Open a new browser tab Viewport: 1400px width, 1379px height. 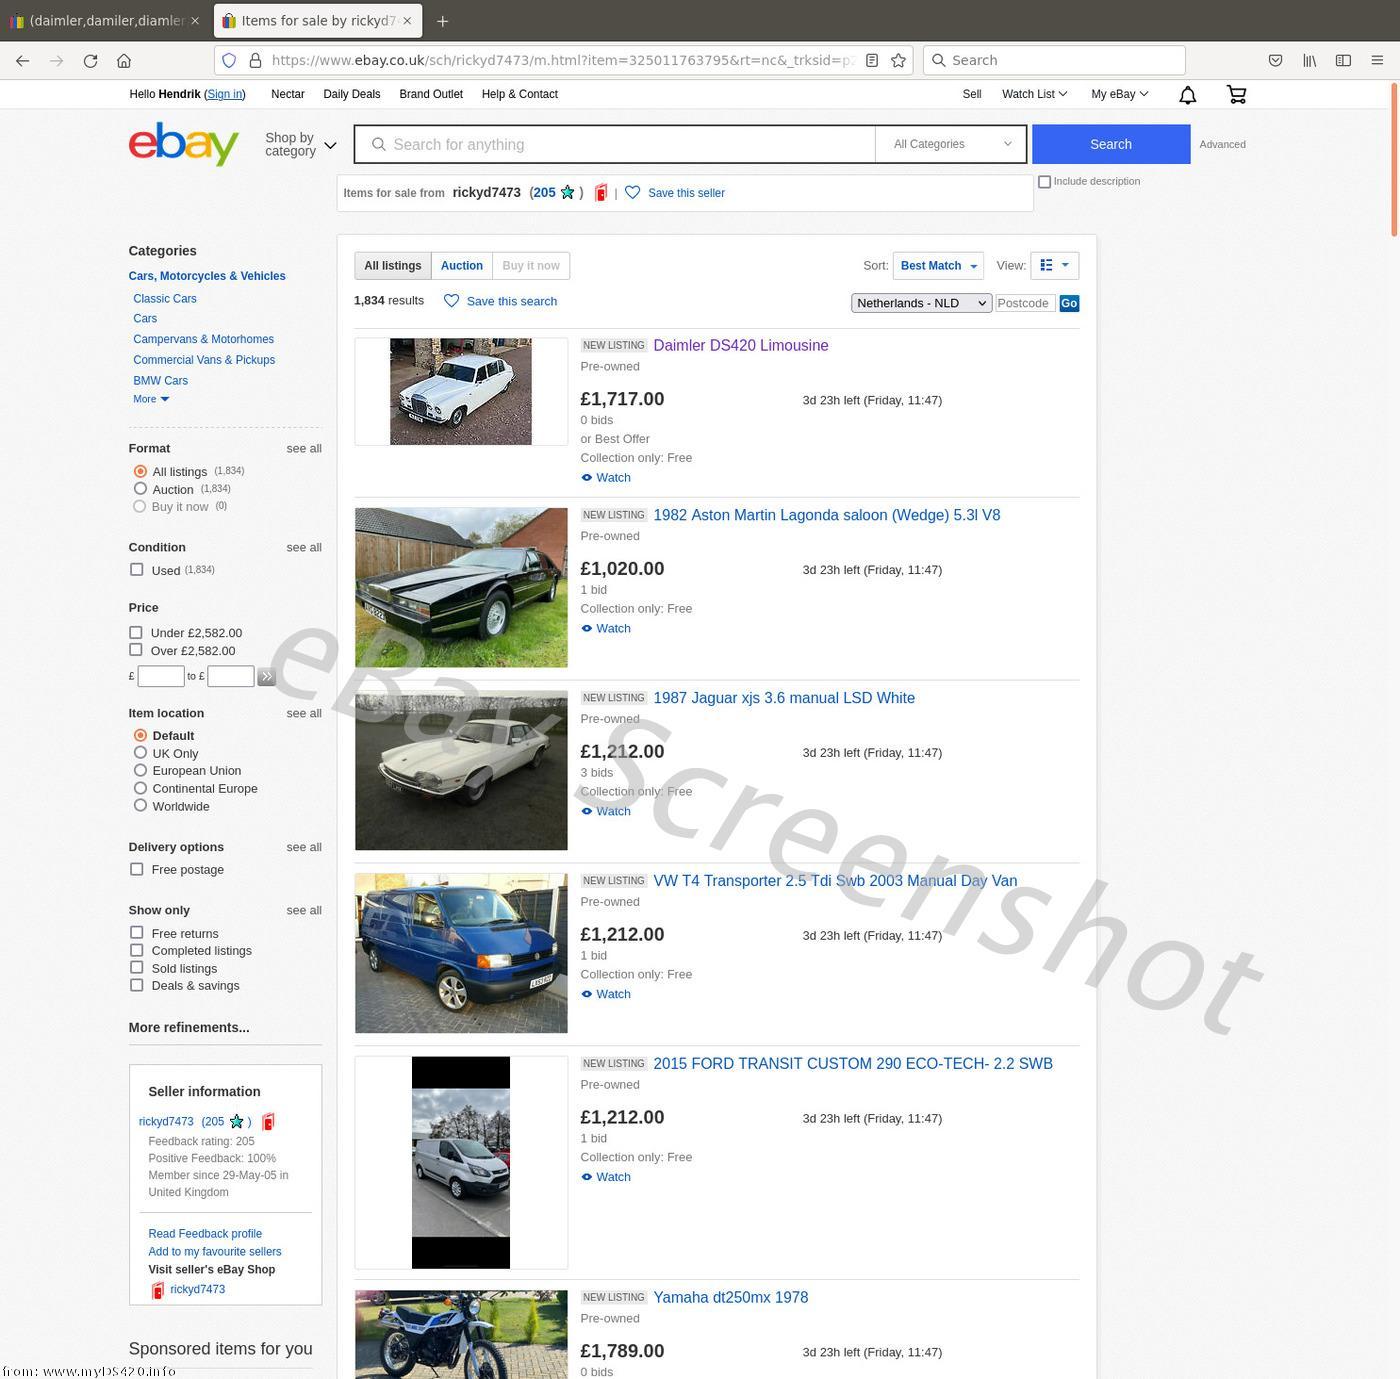click(443, 21)
